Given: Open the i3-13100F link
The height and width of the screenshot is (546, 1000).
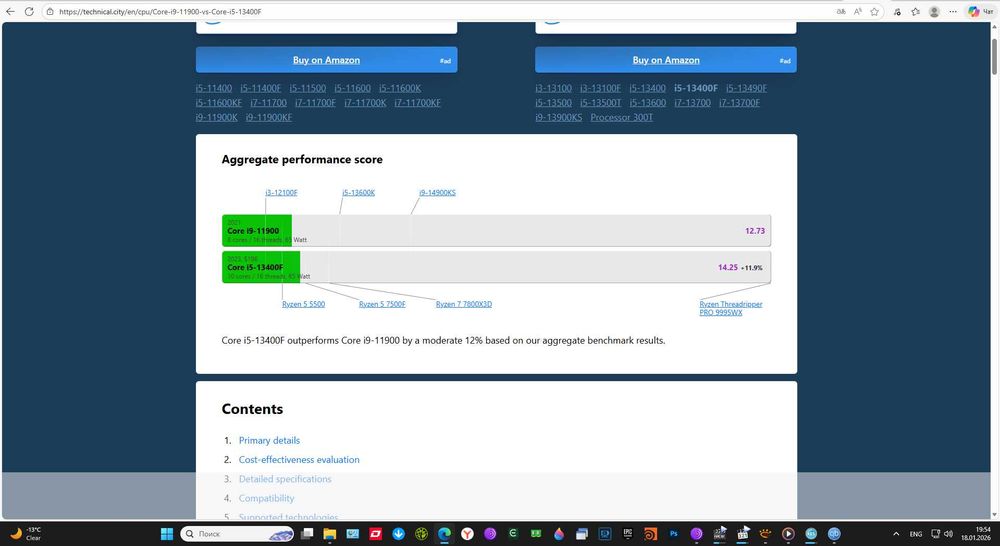Looking at the screenshot, I should 600,88.
